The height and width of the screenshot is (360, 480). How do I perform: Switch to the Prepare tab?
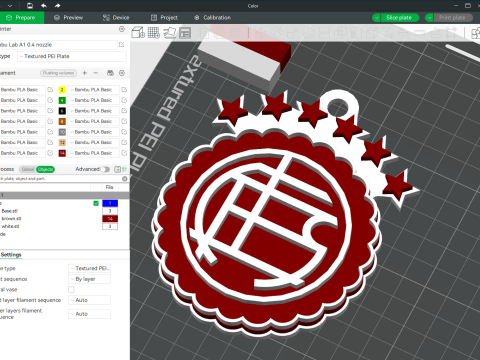click(22, 18)
